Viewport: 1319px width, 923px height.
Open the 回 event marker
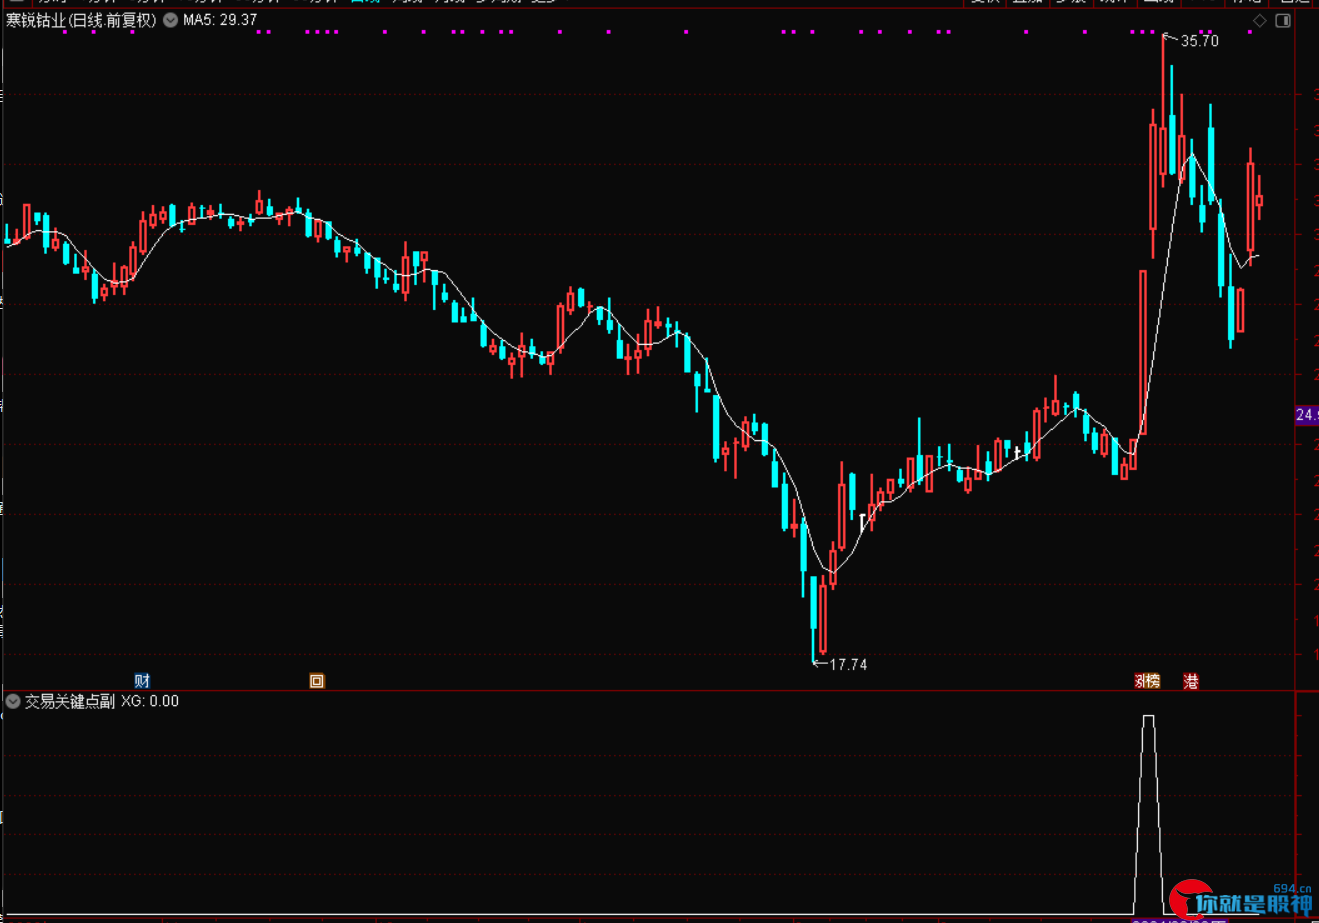[317, 681]
